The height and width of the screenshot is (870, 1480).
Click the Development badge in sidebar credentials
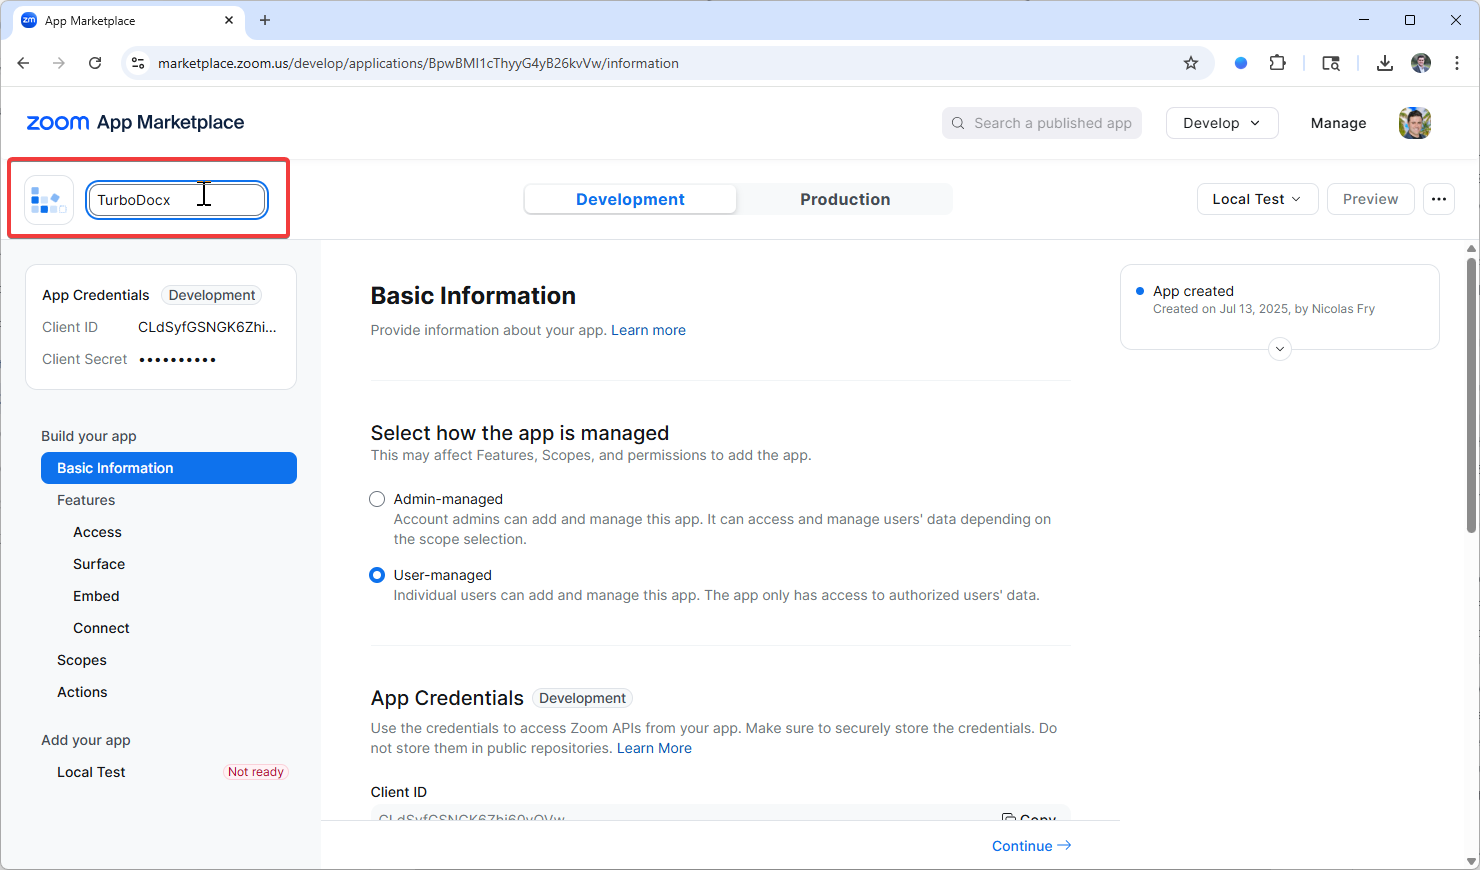[211, 295]
